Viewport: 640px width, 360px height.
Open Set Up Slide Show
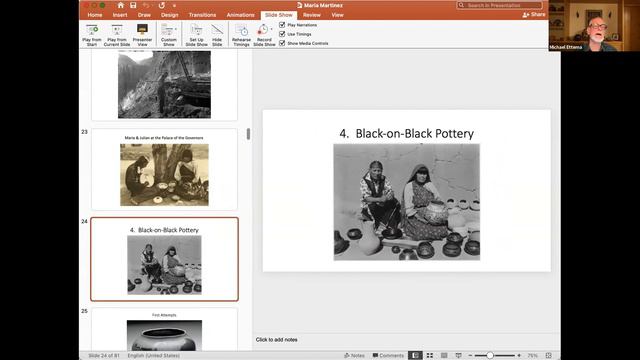pyautogui.click(x=196, y=35)
